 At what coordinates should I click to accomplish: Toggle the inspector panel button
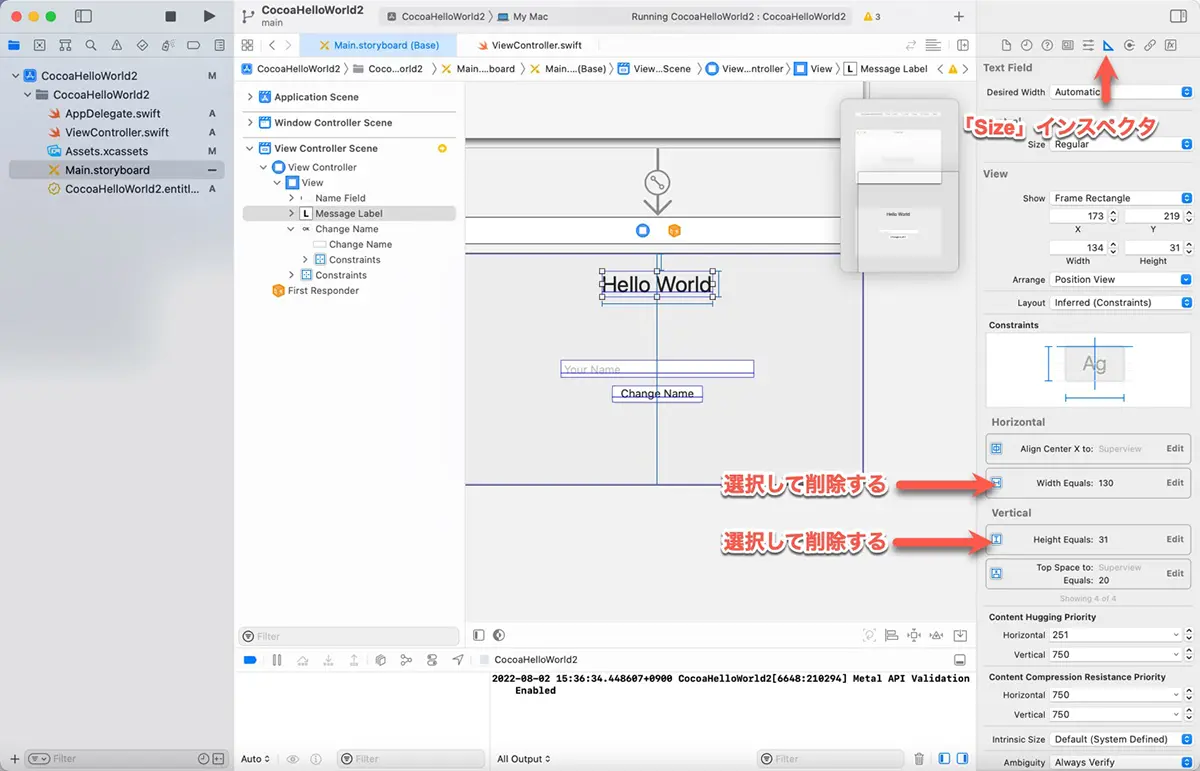click(1177, 16)
